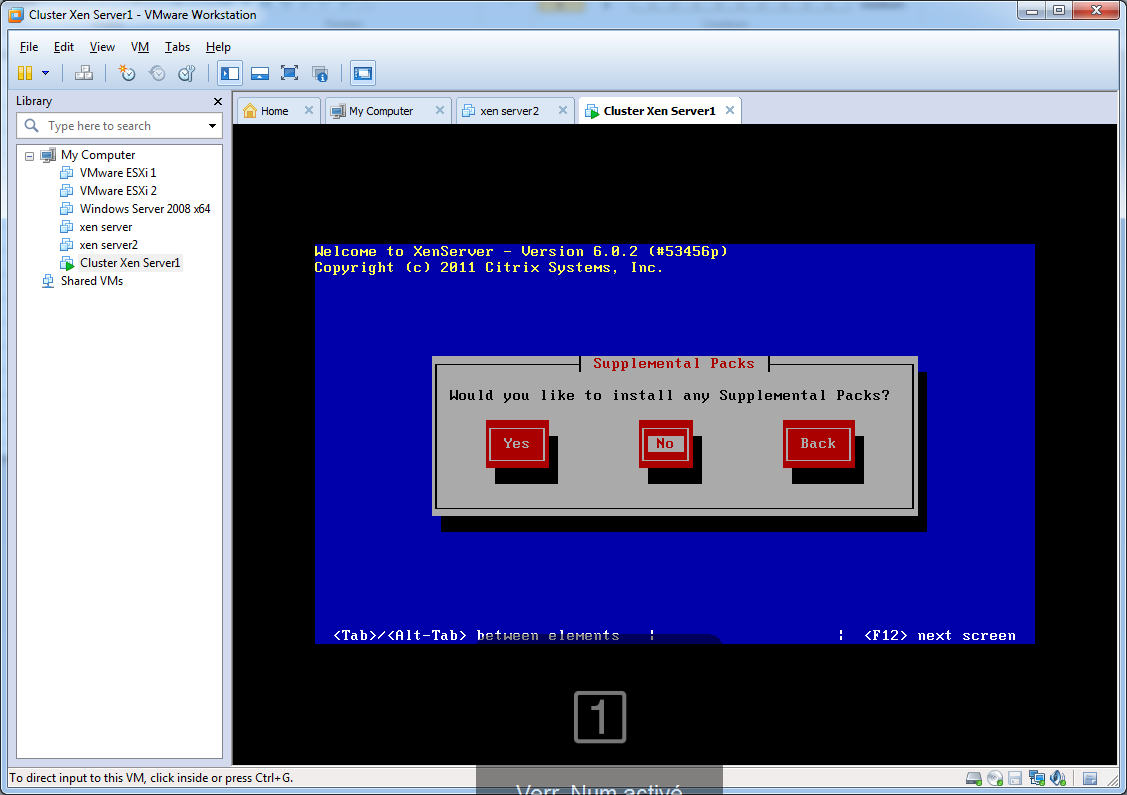Open the VM menu

point(140,47)
